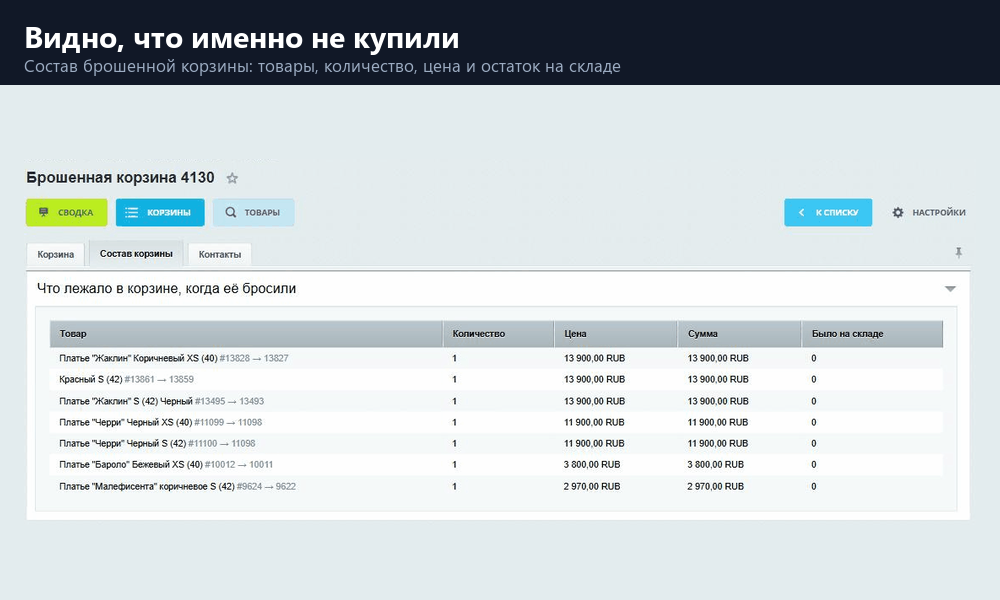
Task: Switch to the Контакты tab
Action: (x=219, y=254)
